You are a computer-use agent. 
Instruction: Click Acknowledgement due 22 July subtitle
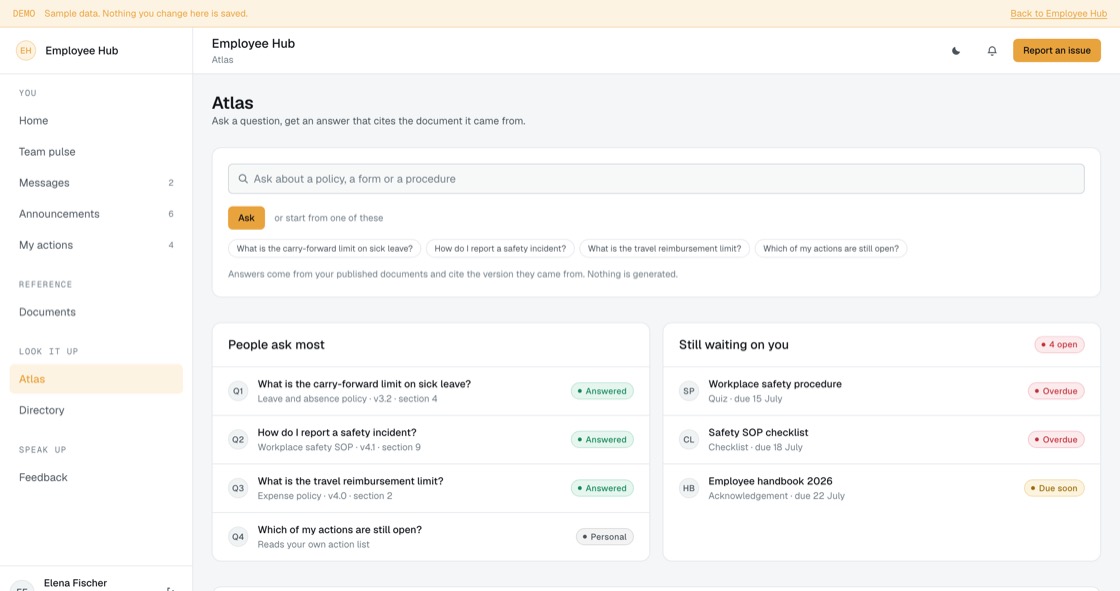click(776, 496)
